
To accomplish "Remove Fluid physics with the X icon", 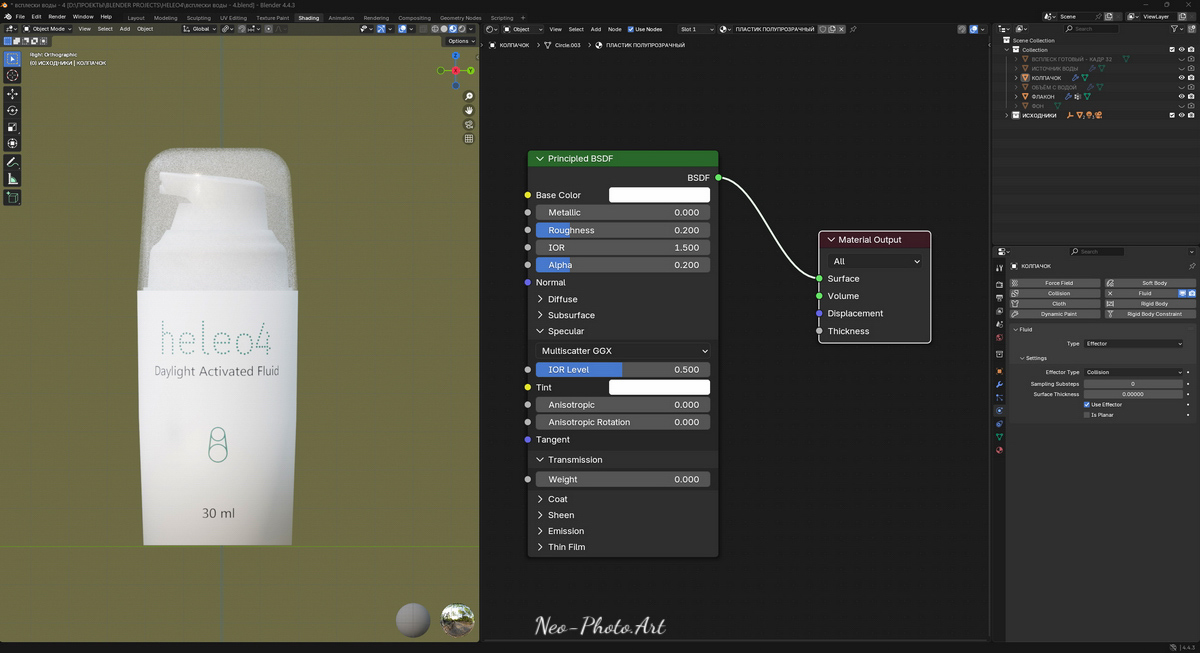I will 1110,293.
